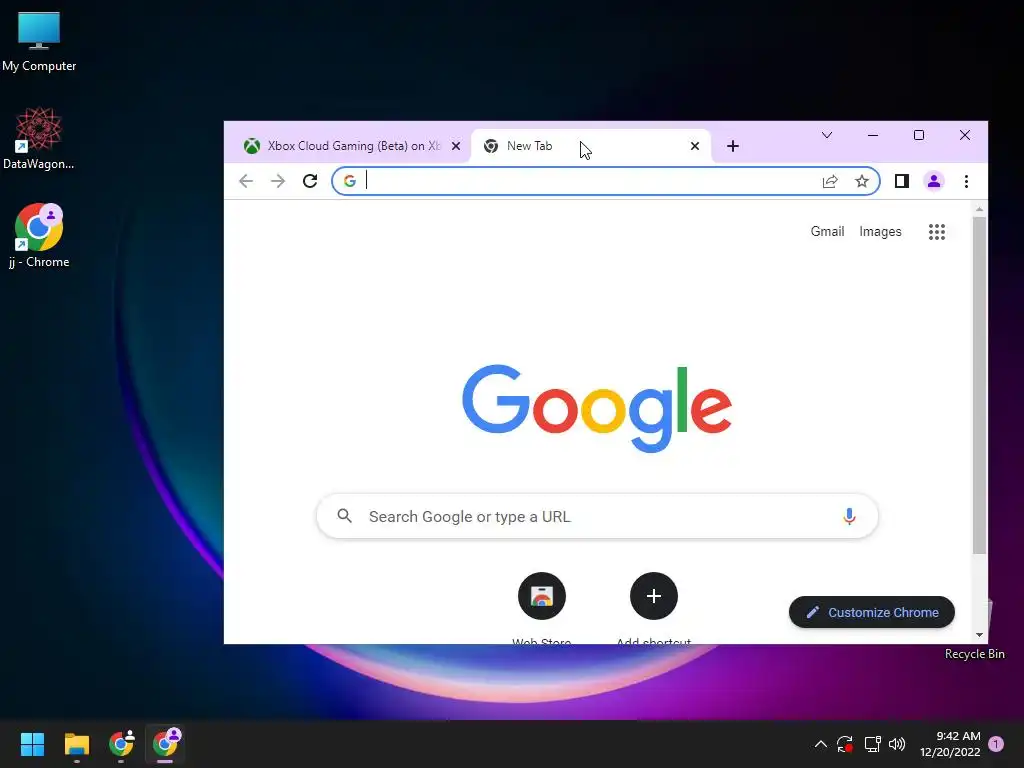The width and height of the screenshot is (1024, 768).
Task: Go back to previous page
Action: [x=246, y=181]
